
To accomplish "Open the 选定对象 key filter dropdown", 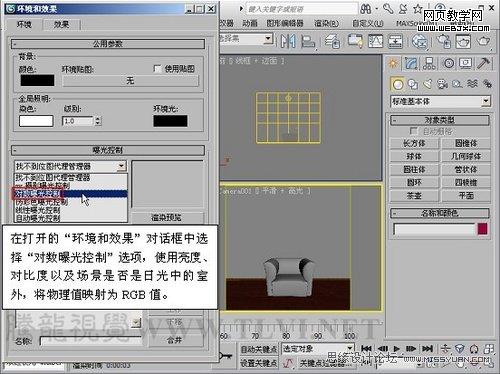I will coord(350,348).
